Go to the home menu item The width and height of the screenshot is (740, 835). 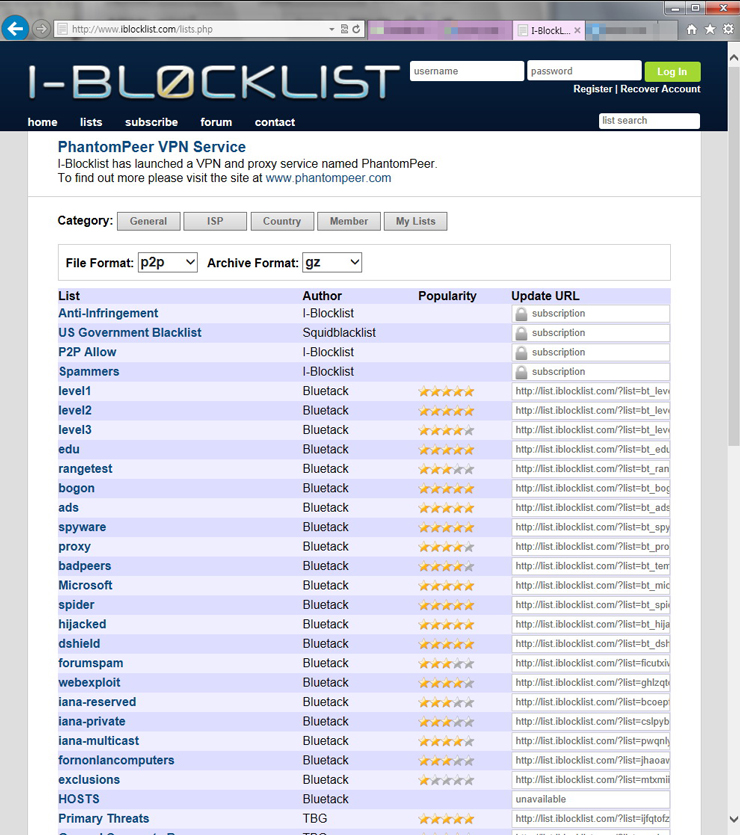point(43,122)
